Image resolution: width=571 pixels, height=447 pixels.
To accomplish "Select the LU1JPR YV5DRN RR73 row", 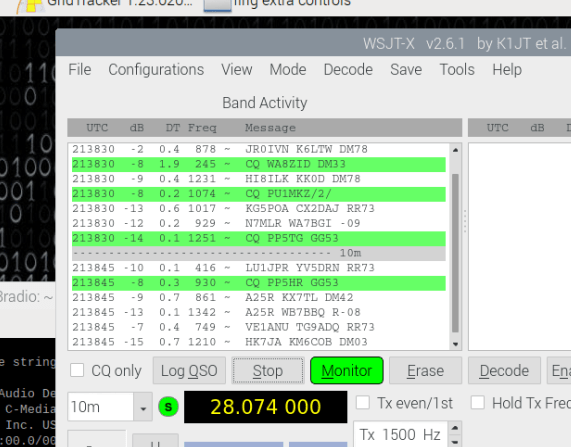I will click(259, 268).
